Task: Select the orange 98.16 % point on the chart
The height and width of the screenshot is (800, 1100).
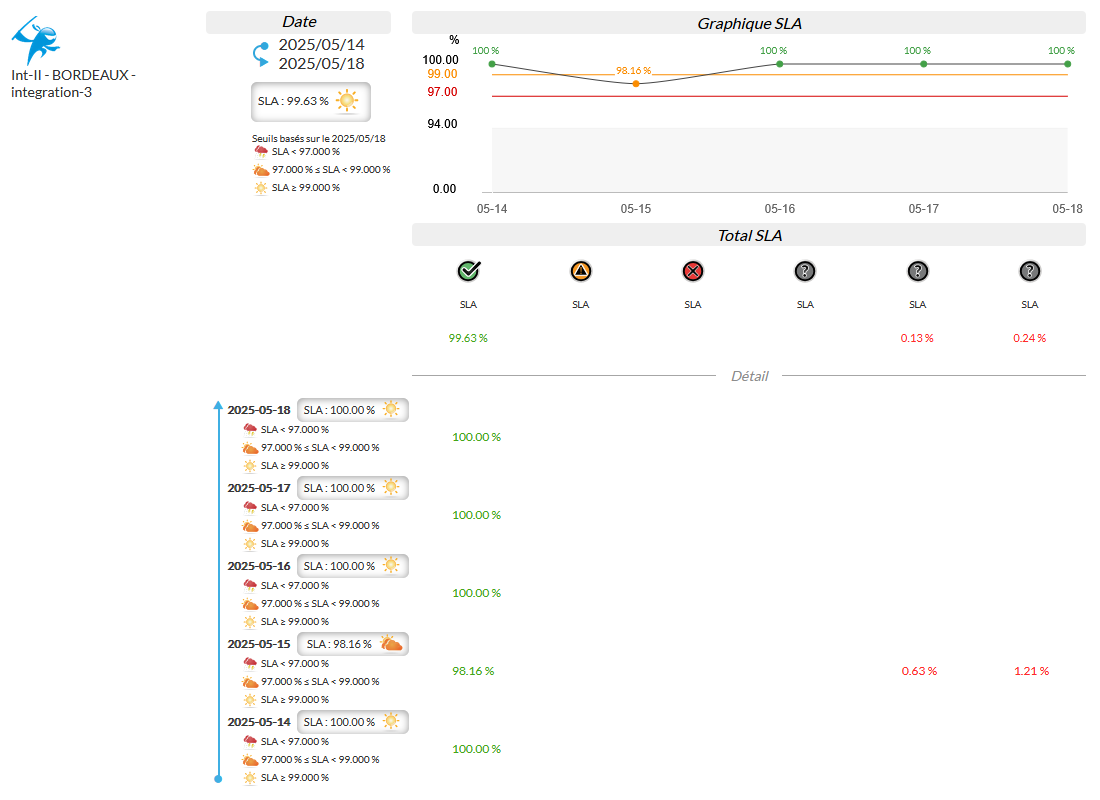Action: 636,83
